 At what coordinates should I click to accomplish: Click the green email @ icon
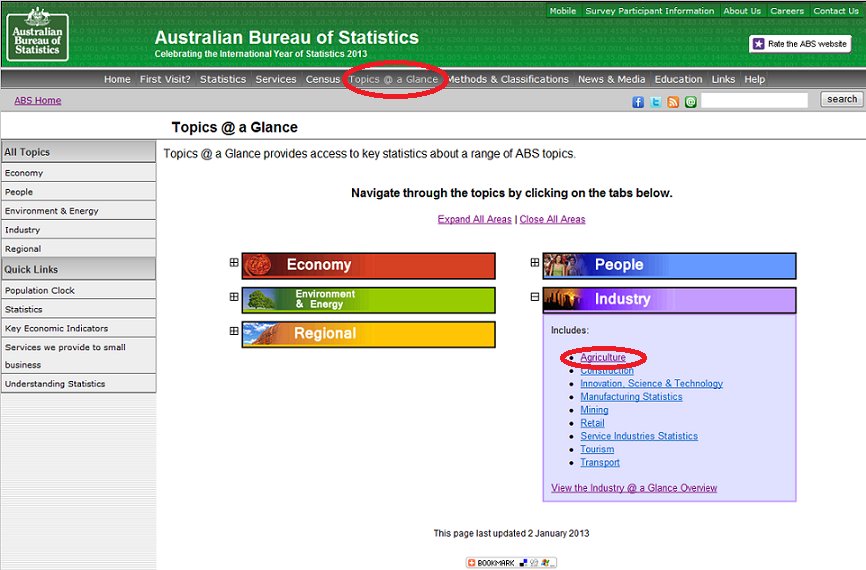[690, 102]
